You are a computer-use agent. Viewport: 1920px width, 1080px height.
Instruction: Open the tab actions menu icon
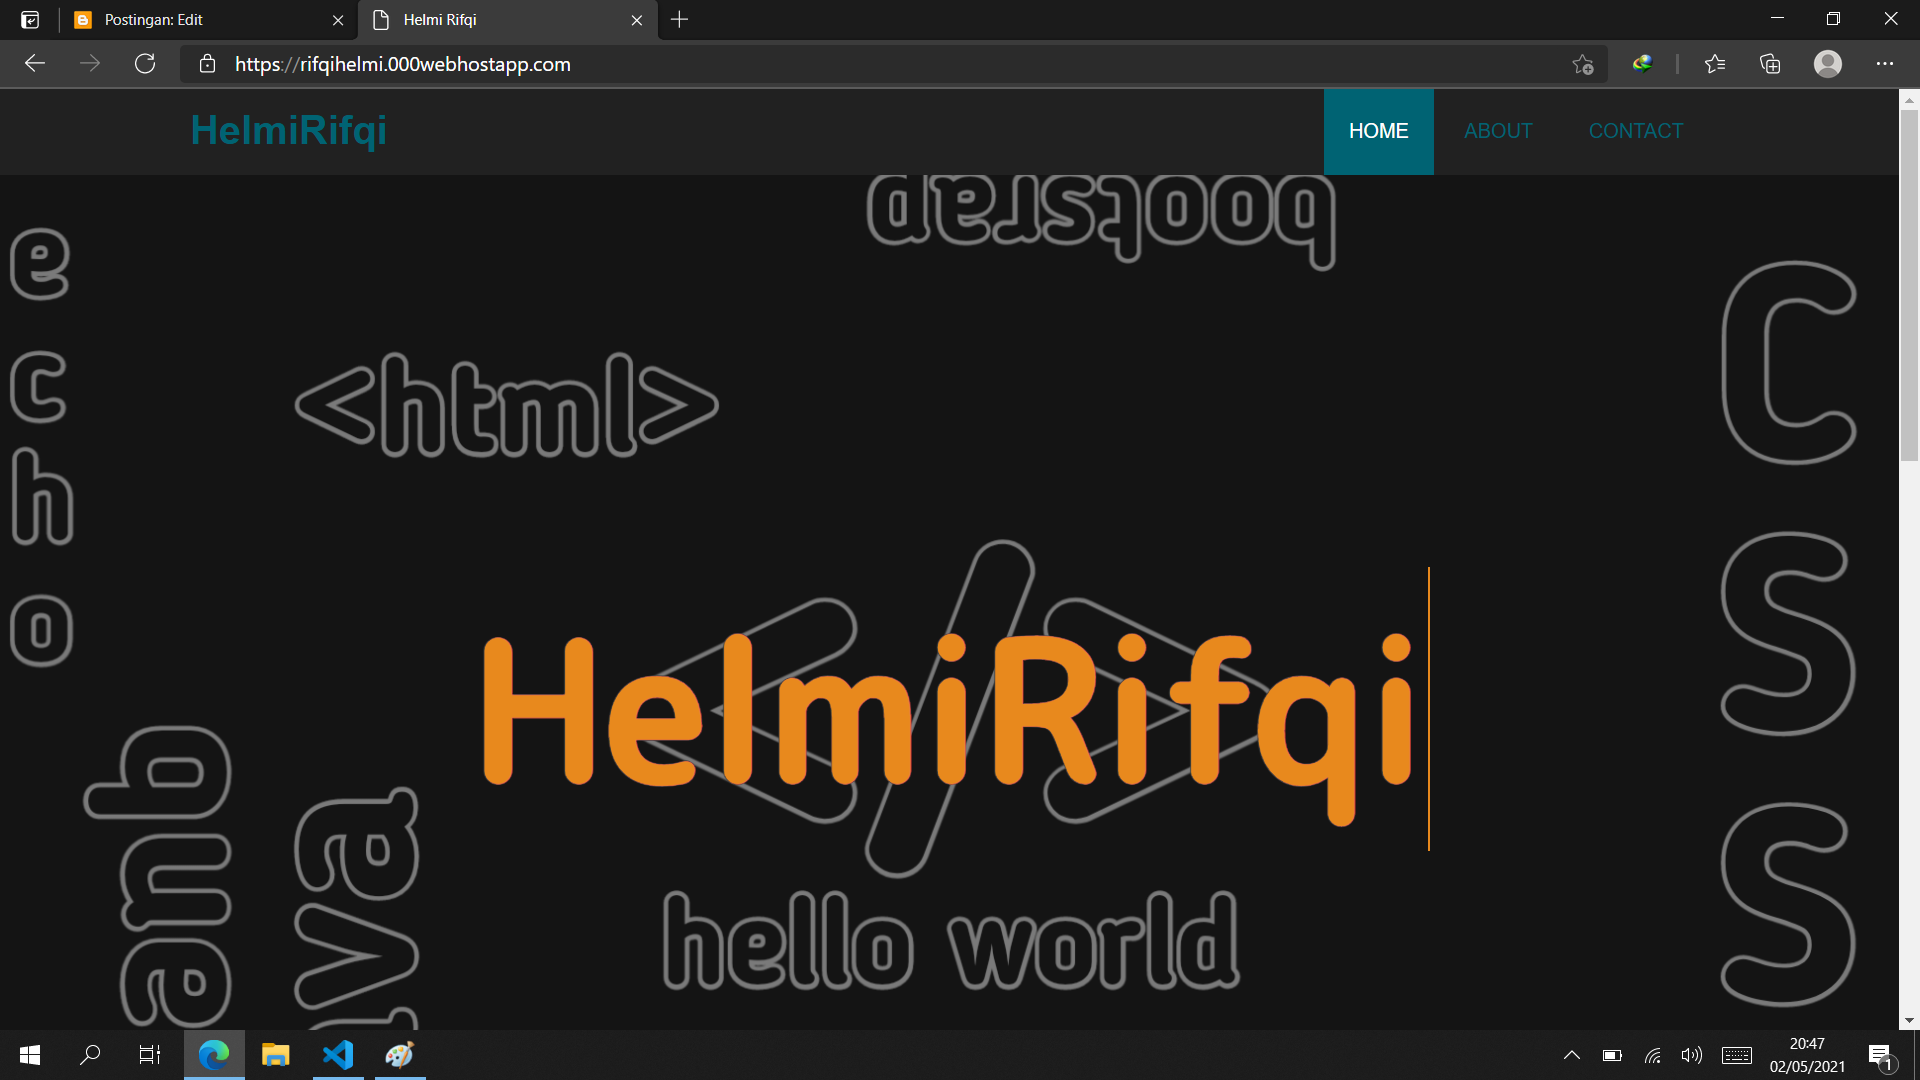click(x=30, y=20)
